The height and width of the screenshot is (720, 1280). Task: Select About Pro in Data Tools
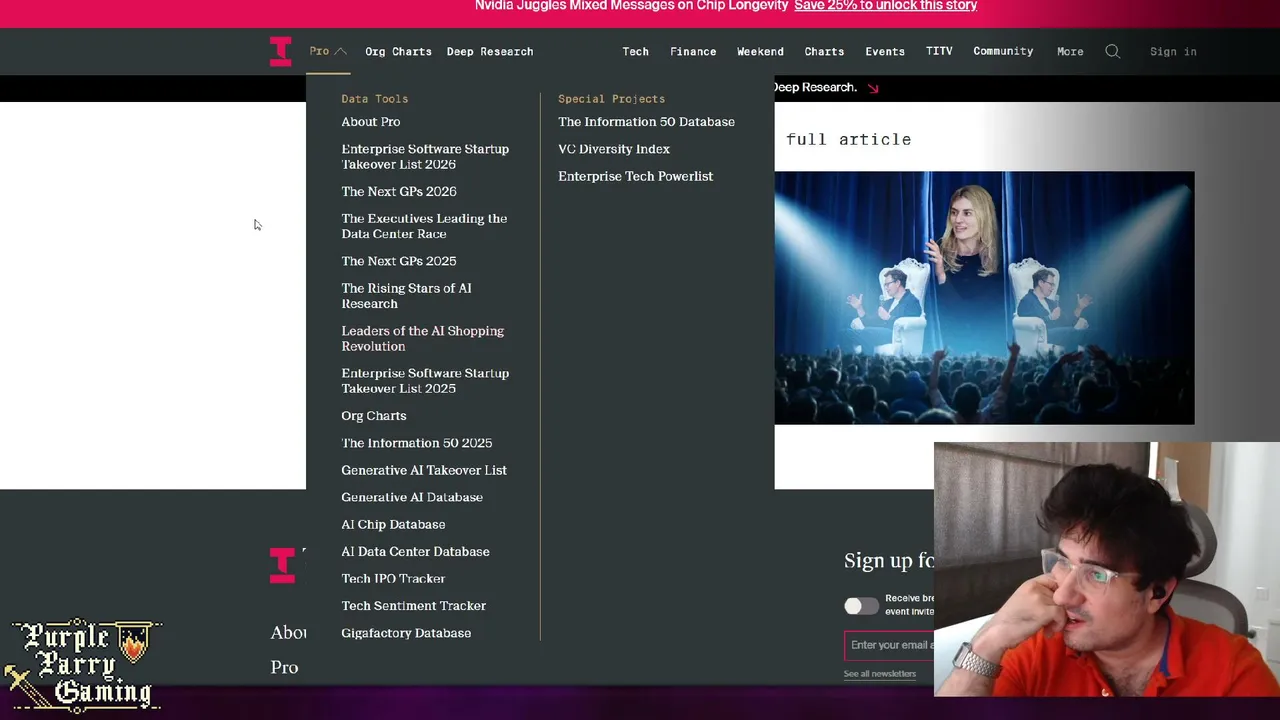pyautogui.click(x=371, y=122)
